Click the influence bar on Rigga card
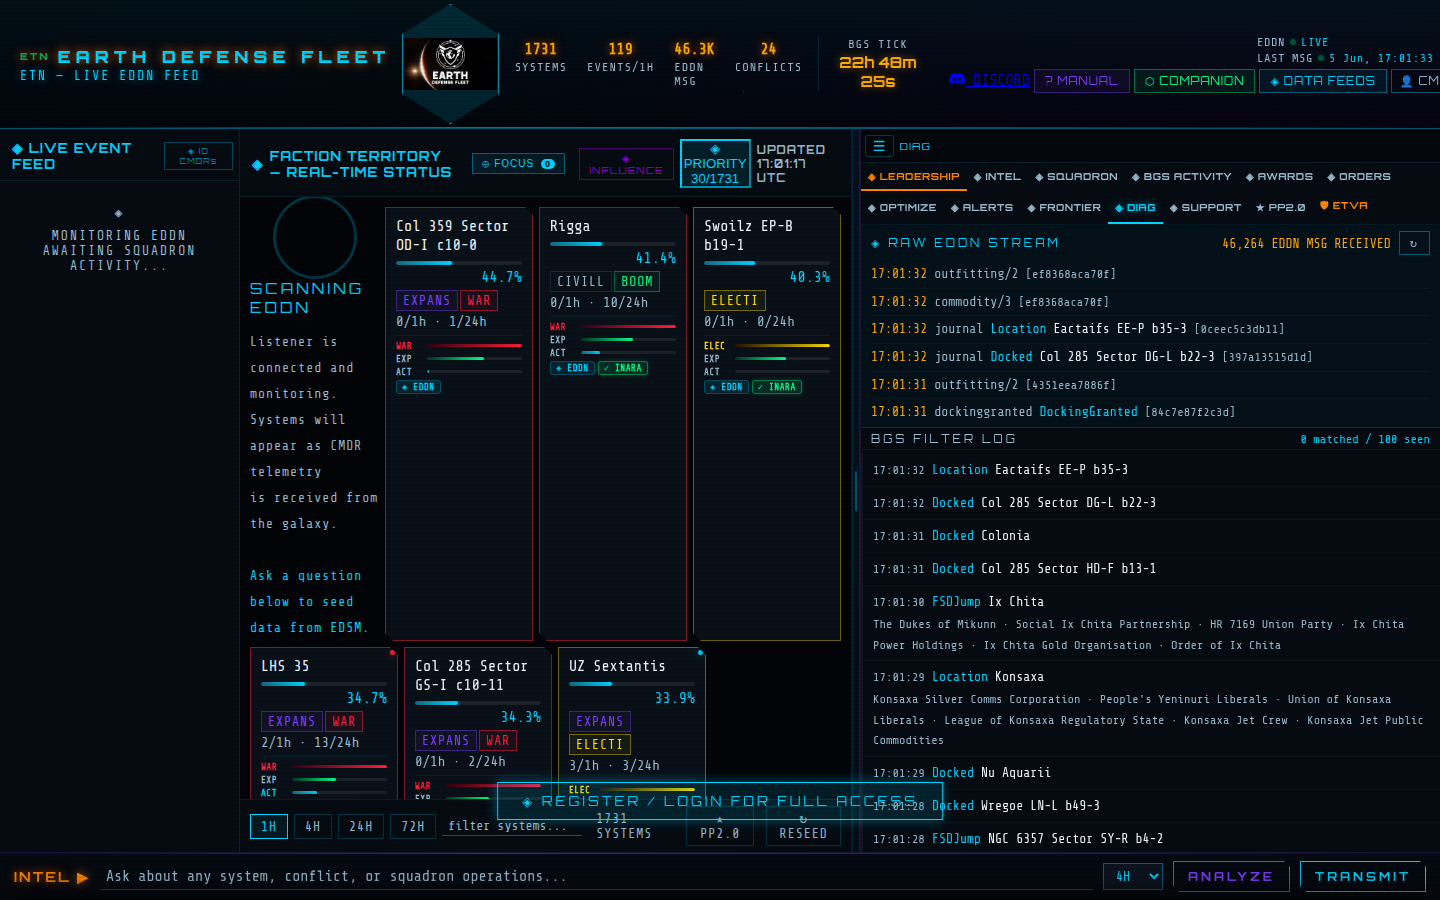The width and height of the screenshot is (1440, 900). [x=613, y=244]
